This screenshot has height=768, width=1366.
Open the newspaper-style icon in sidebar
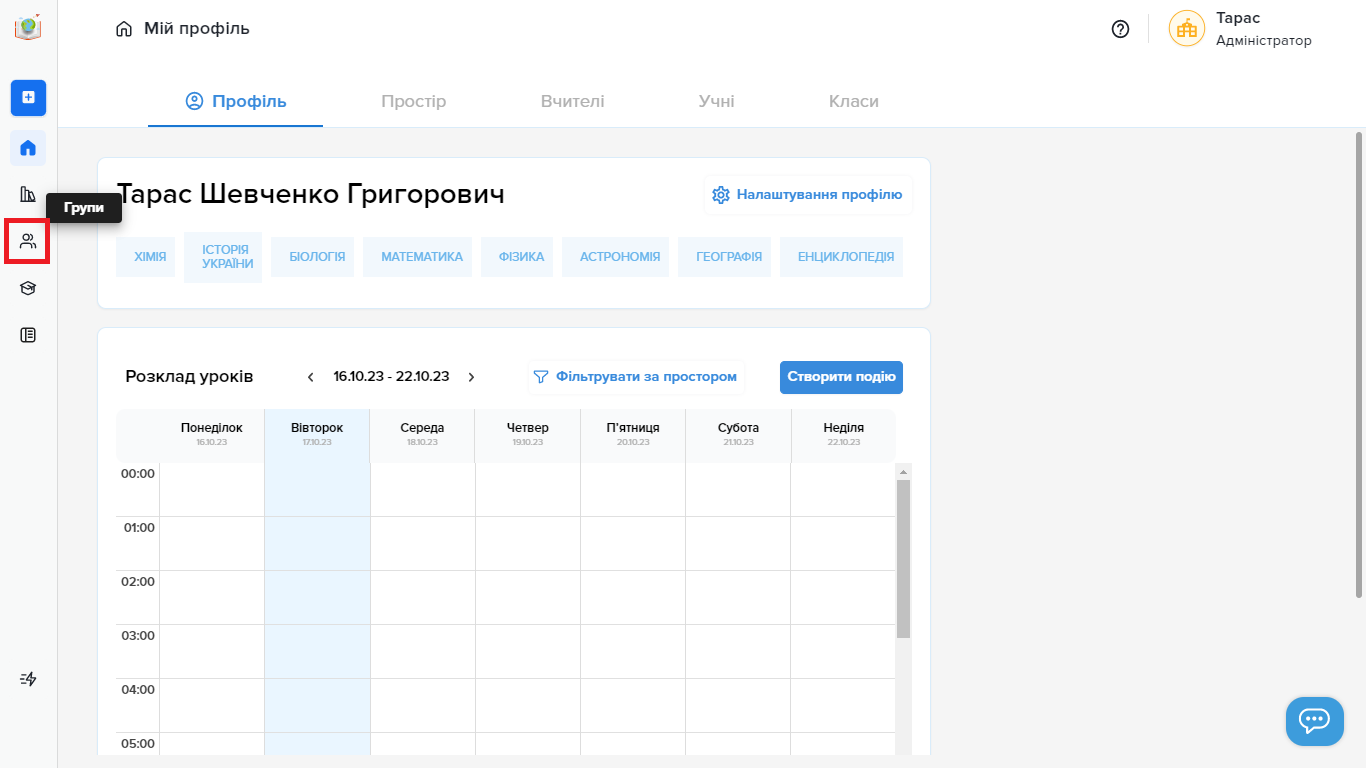pos(28,335)
